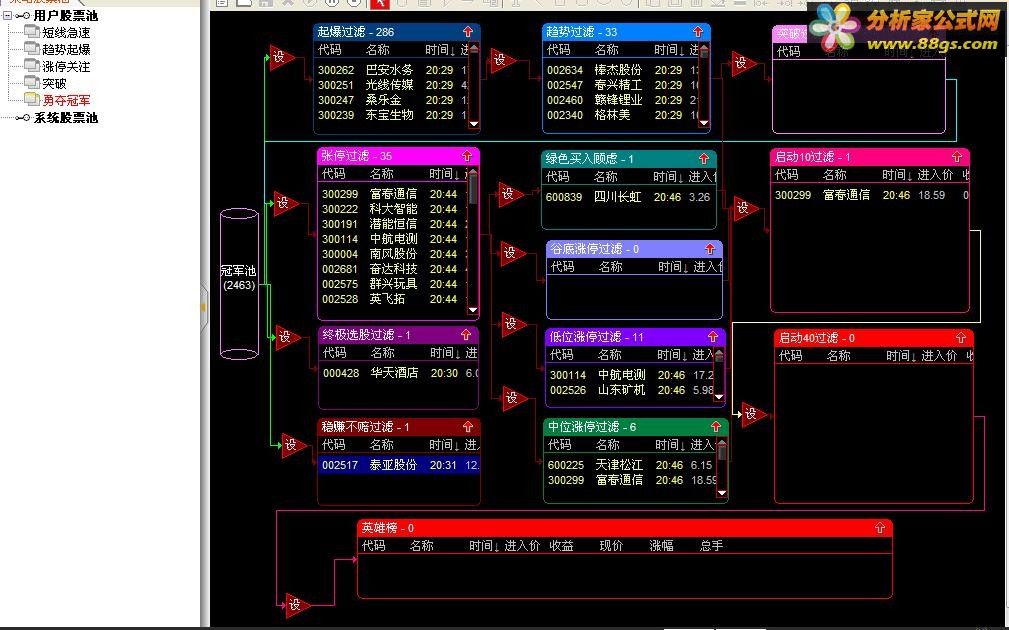Collapse the 用户股票池 tree node
The image size is (1009, 630).
7,15
